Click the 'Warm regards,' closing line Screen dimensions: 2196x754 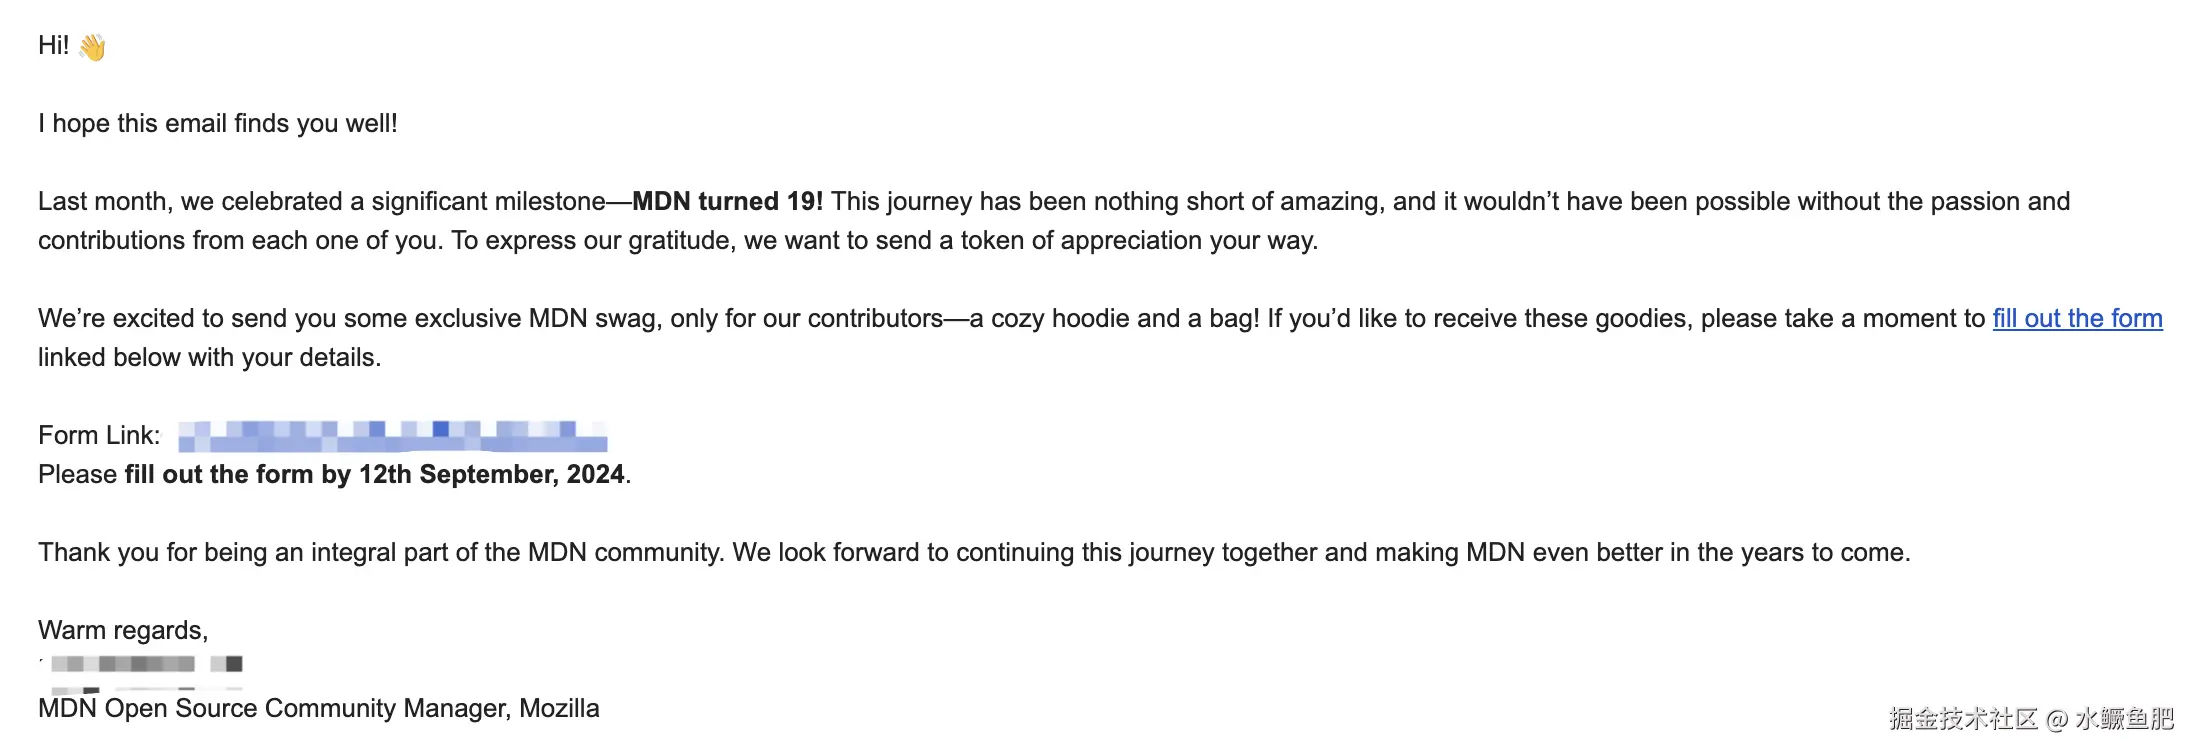tap(123, 631)
